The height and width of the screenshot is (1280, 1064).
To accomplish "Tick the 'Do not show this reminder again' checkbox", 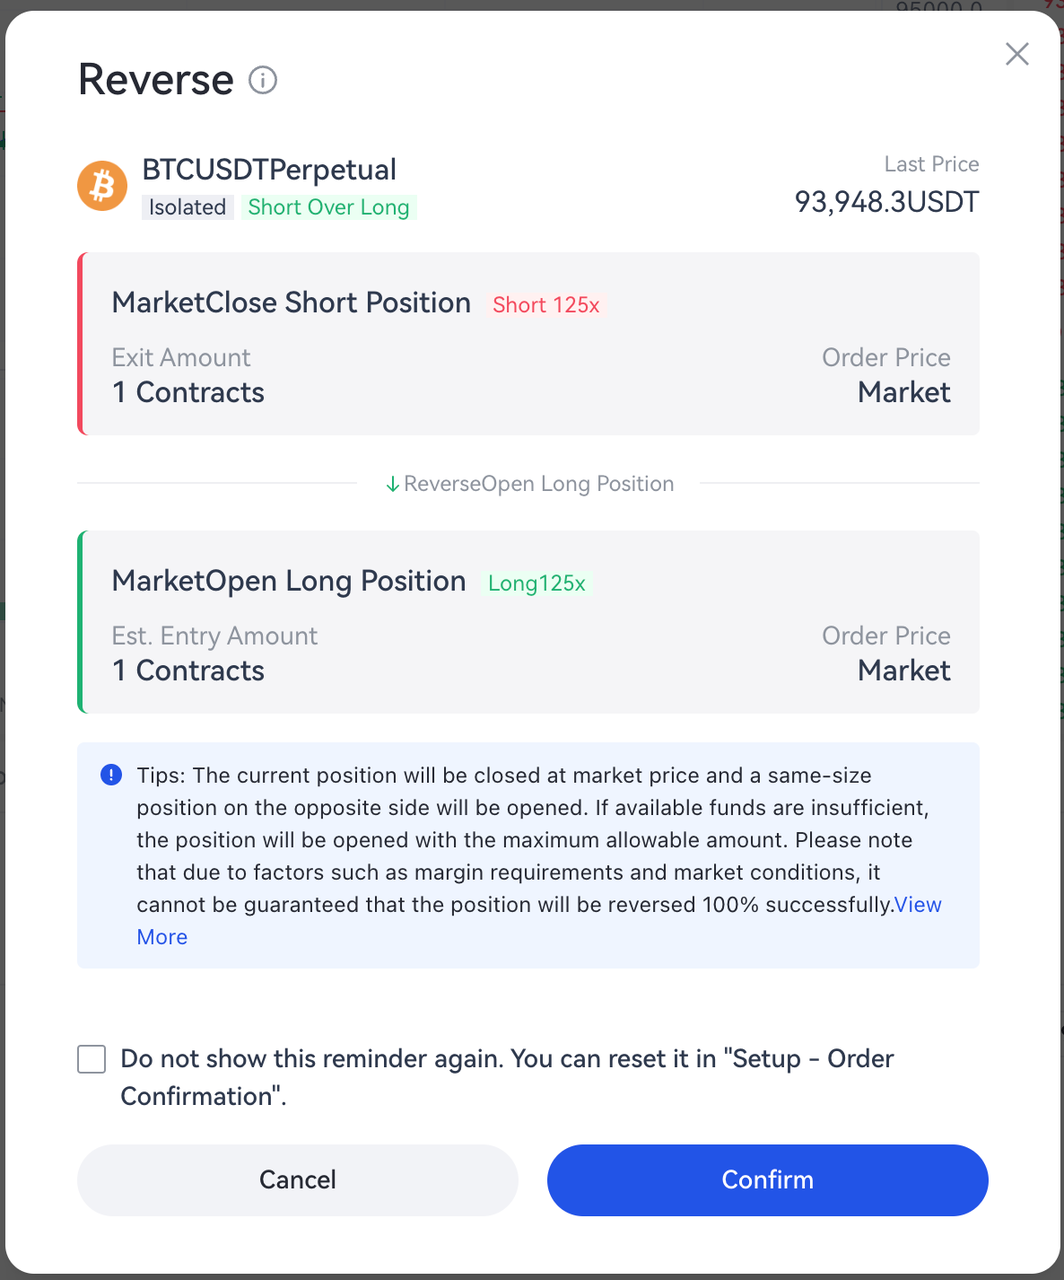I will click(92, 1059).
